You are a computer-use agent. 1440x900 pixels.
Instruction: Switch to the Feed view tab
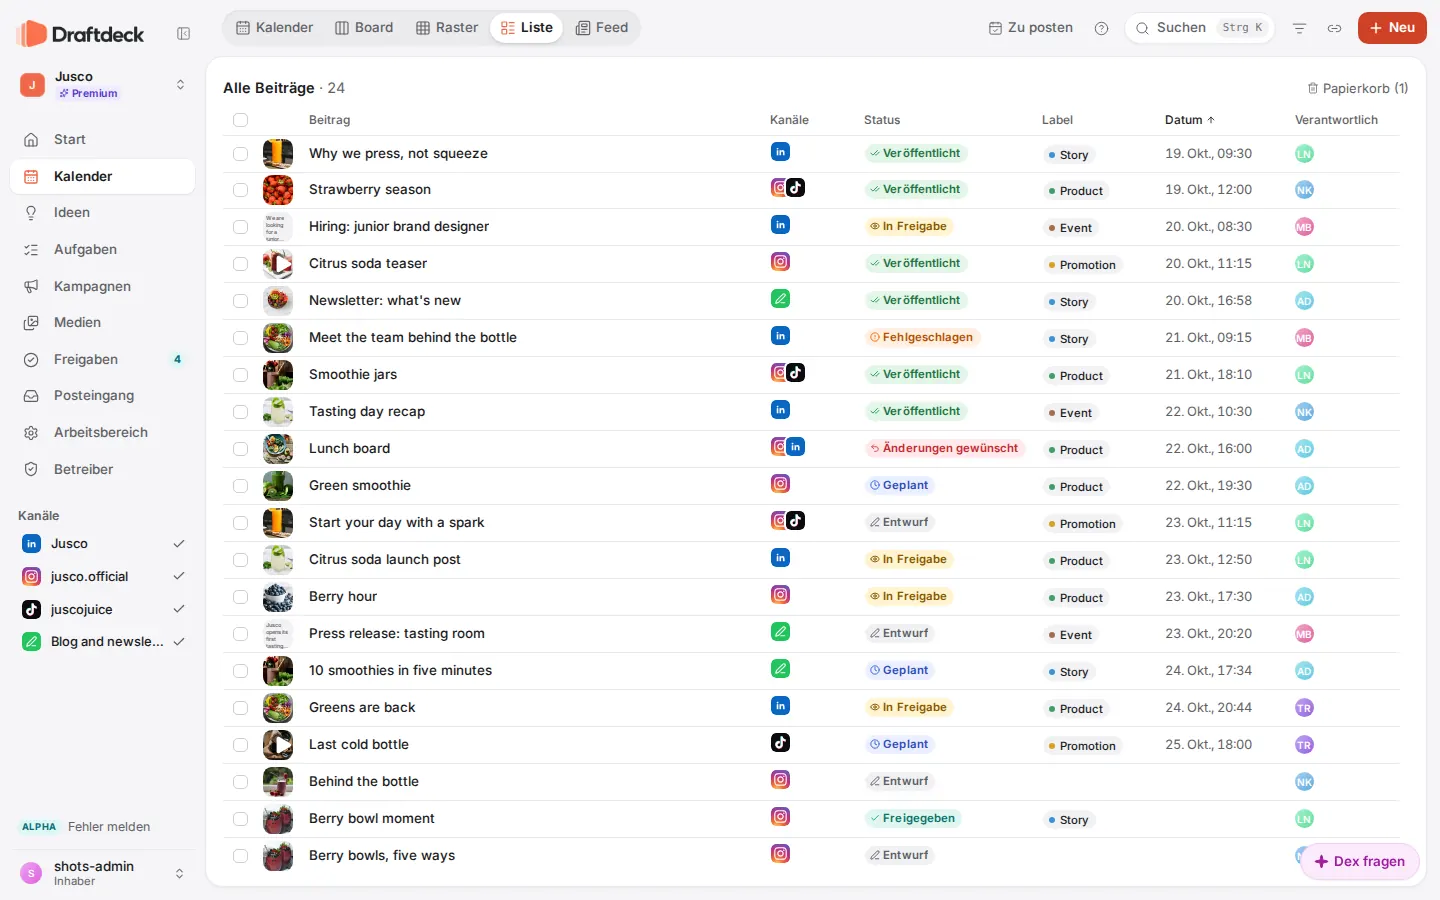[x=602, y=28]
